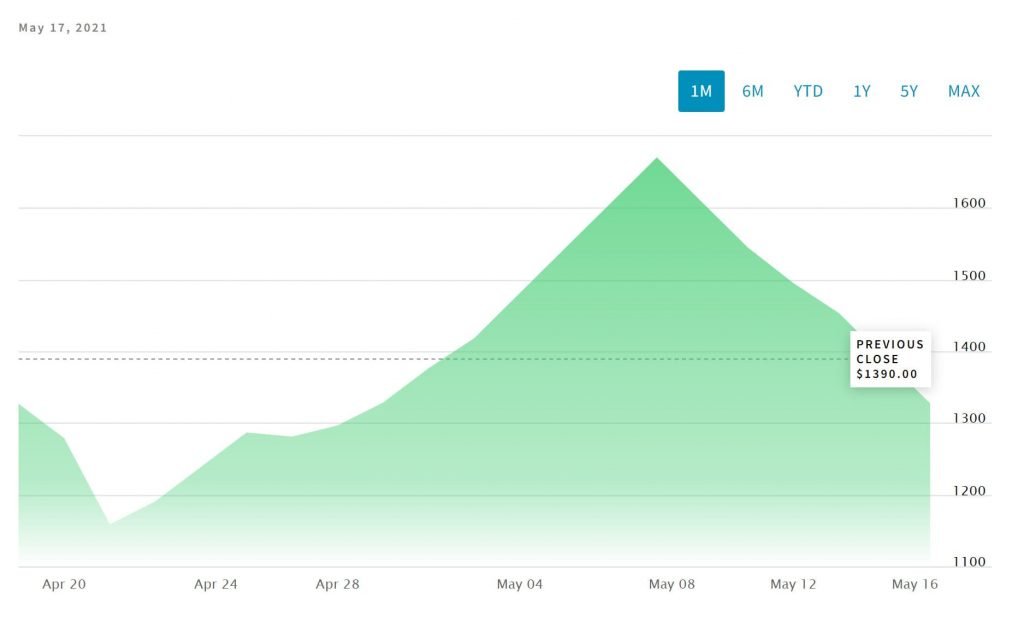Click the May 16 axis label
1024x640 pixels.
pyautogui.click(x=914, y=585)
